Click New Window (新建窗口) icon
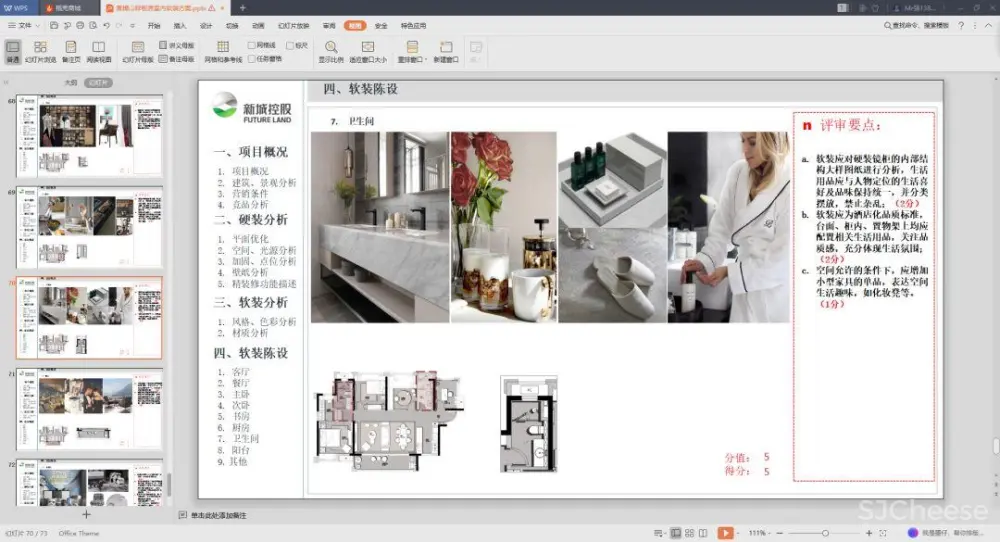The width and height of the screenshot is (1000, 542). click(446, 51)
